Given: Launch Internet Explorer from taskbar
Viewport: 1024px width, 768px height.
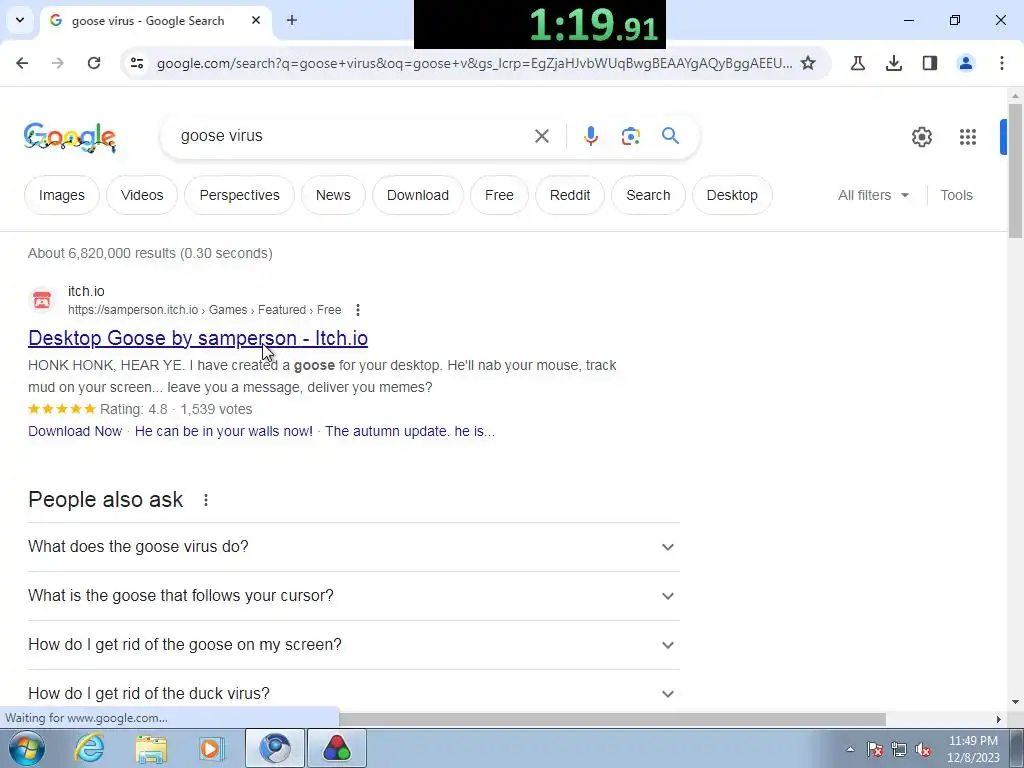Looking at the screenshot, I should tap(89, 748).
